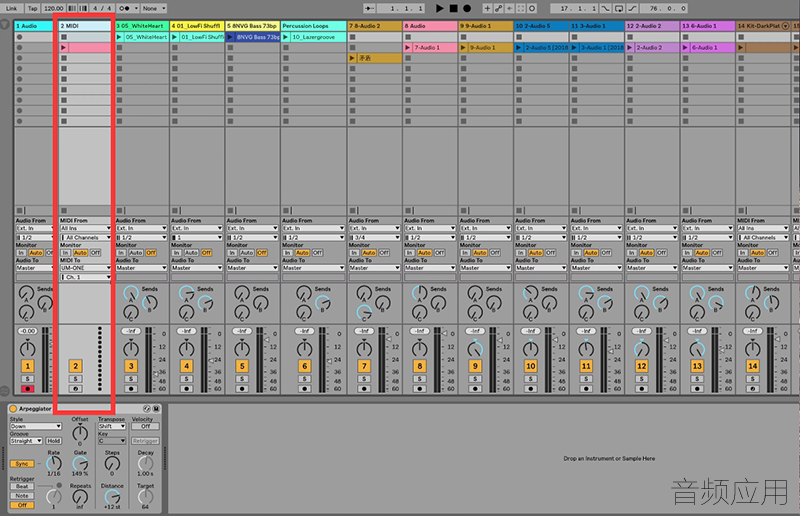800x516 pixels.
Task: Click the 120.00 tempo field
Action: click(54, 8)
